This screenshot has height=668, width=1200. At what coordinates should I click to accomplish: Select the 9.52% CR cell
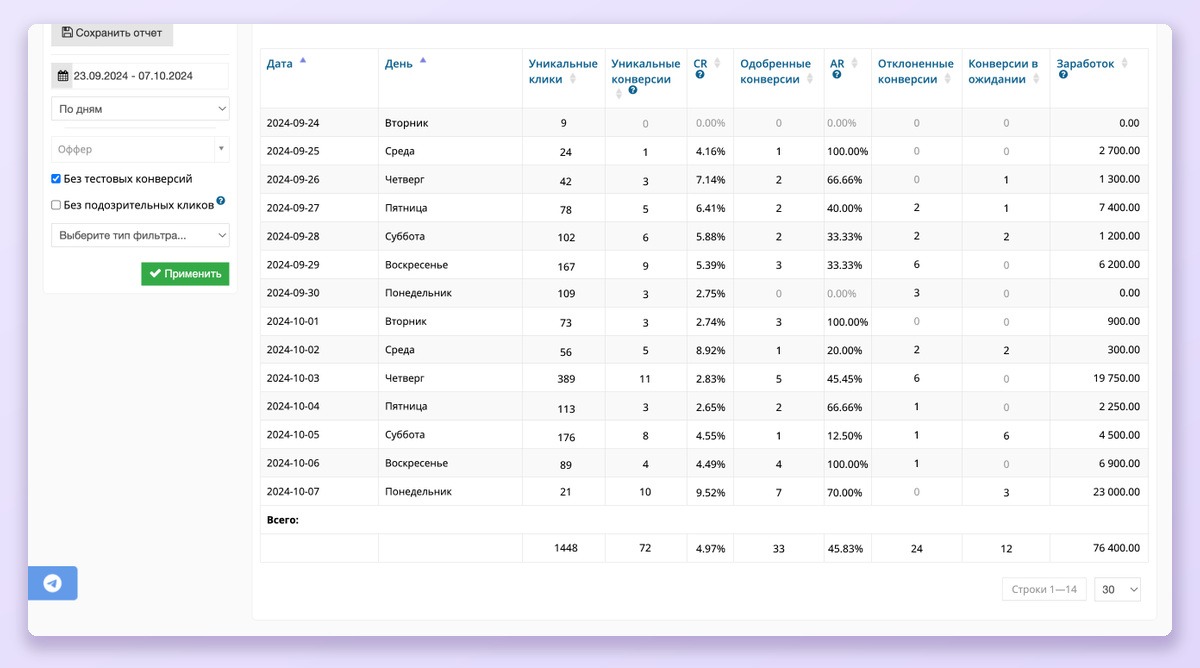[710, 492]
